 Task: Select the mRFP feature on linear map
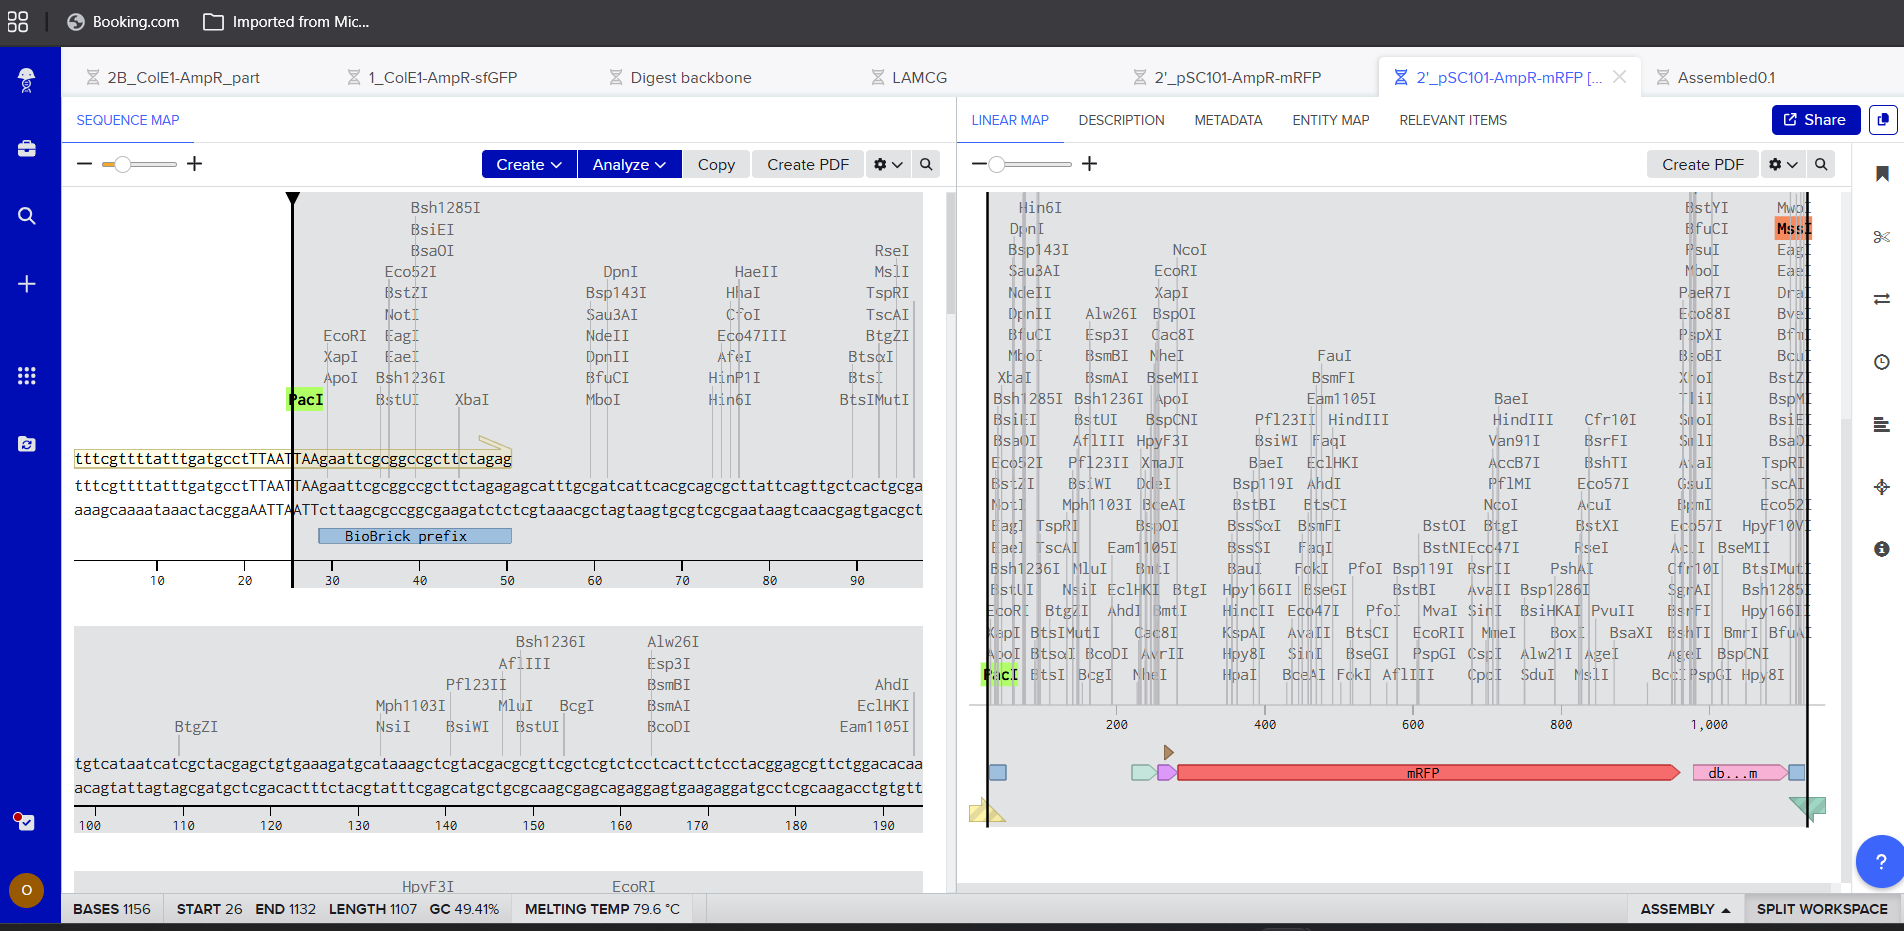point(1424,773)
